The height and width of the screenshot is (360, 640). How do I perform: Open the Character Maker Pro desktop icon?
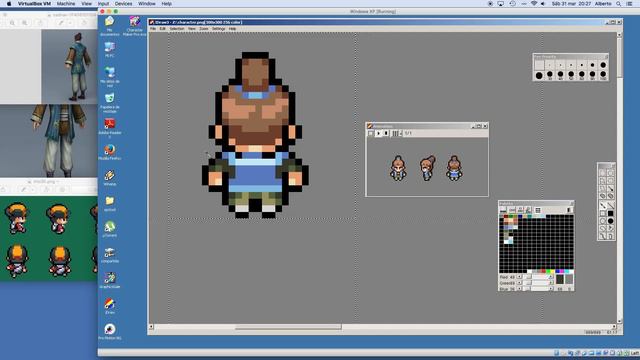point(134,26)
